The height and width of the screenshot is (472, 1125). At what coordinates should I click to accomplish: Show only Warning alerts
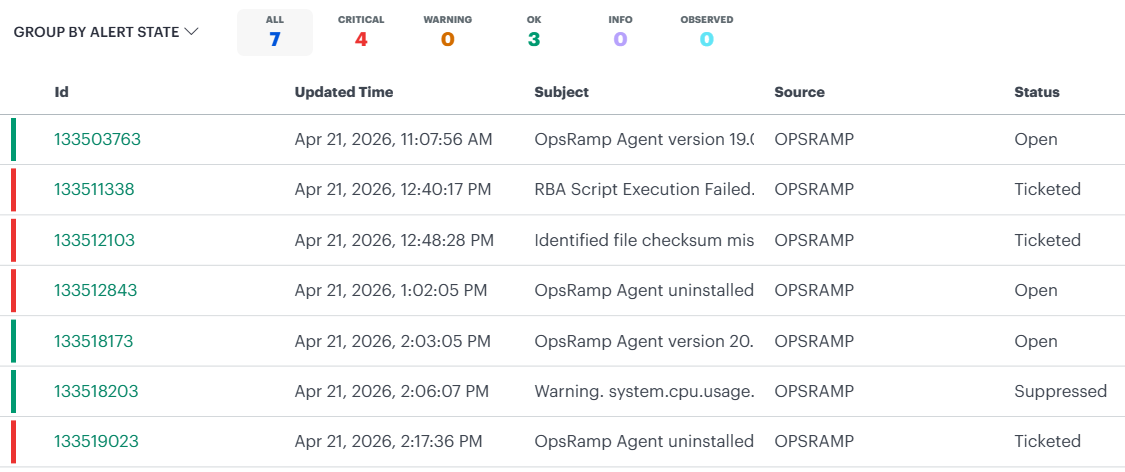pos(447,32)
